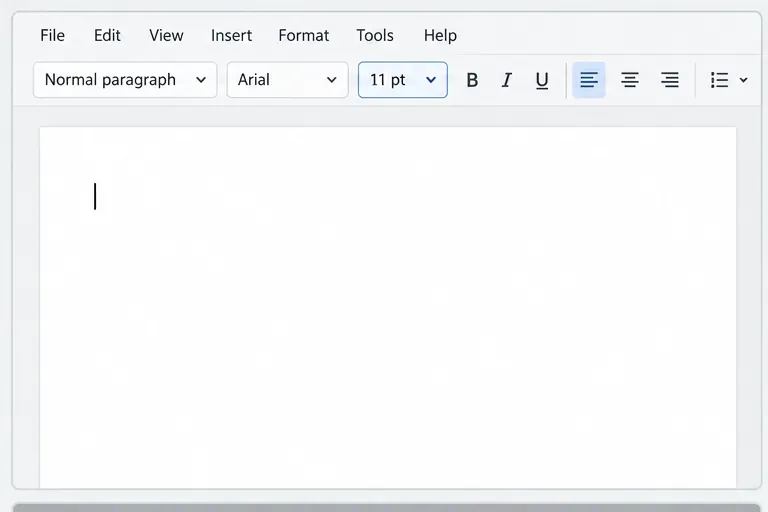The width and height of the screenshot is (768, 512).
Task: Click inside the blank document page
Action: click(x=388, y=308)
